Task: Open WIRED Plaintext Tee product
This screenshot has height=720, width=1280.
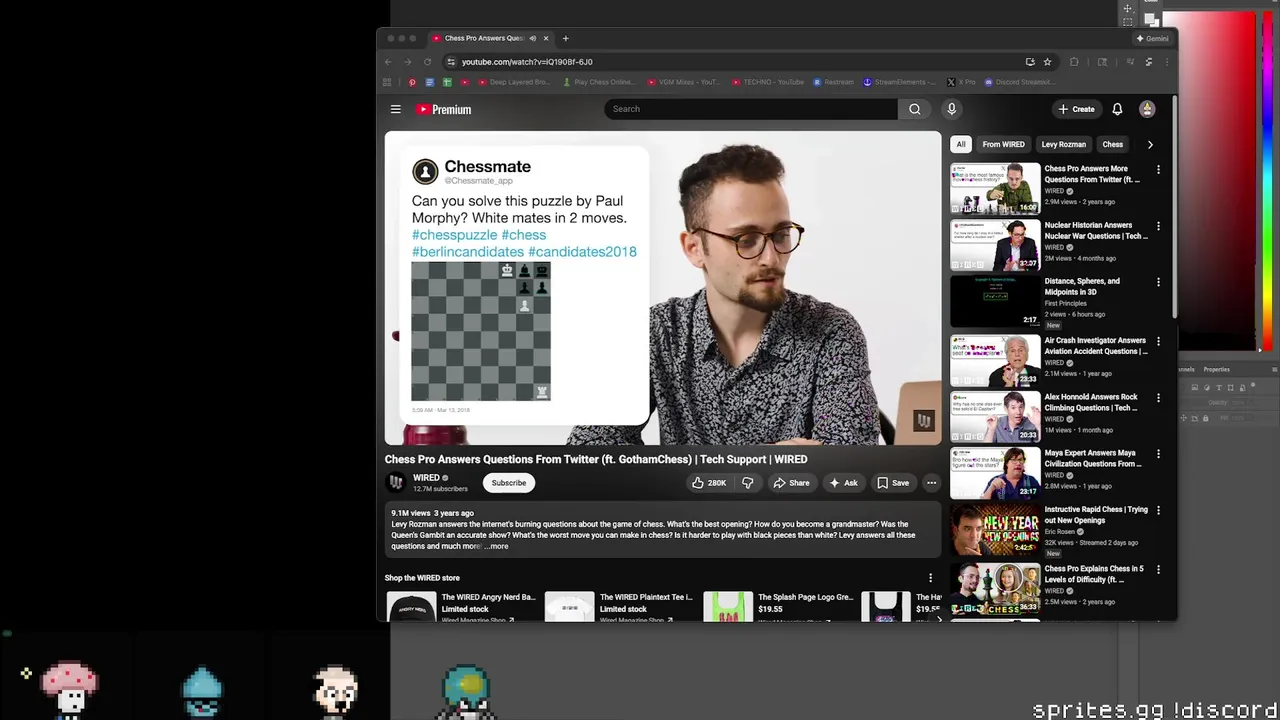Action: (x=619, y=606)
